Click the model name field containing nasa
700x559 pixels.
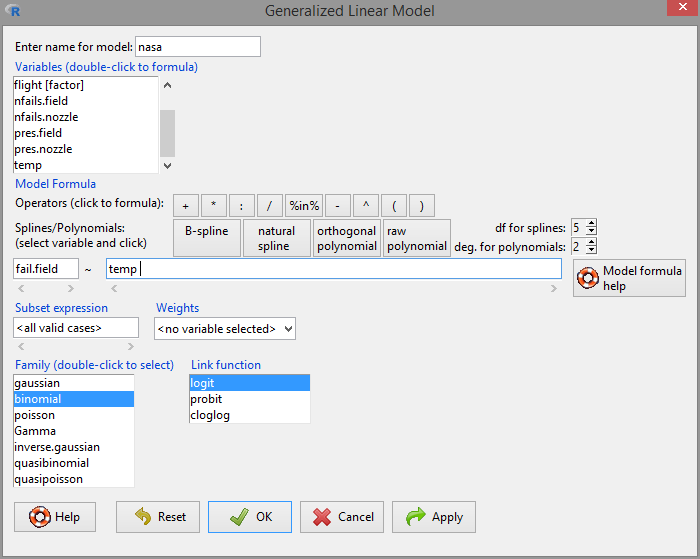click(x=198, y=46)
